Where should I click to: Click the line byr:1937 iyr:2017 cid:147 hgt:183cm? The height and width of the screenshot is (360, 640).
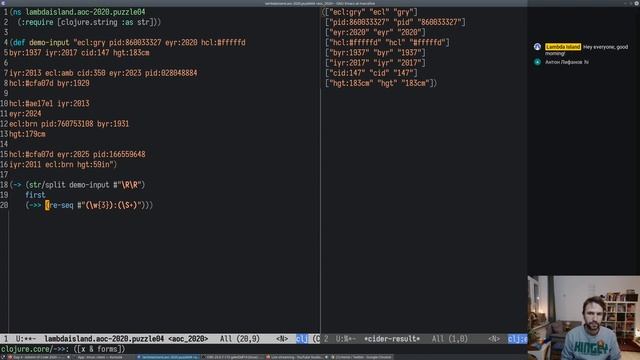click(x=79, y=53)
